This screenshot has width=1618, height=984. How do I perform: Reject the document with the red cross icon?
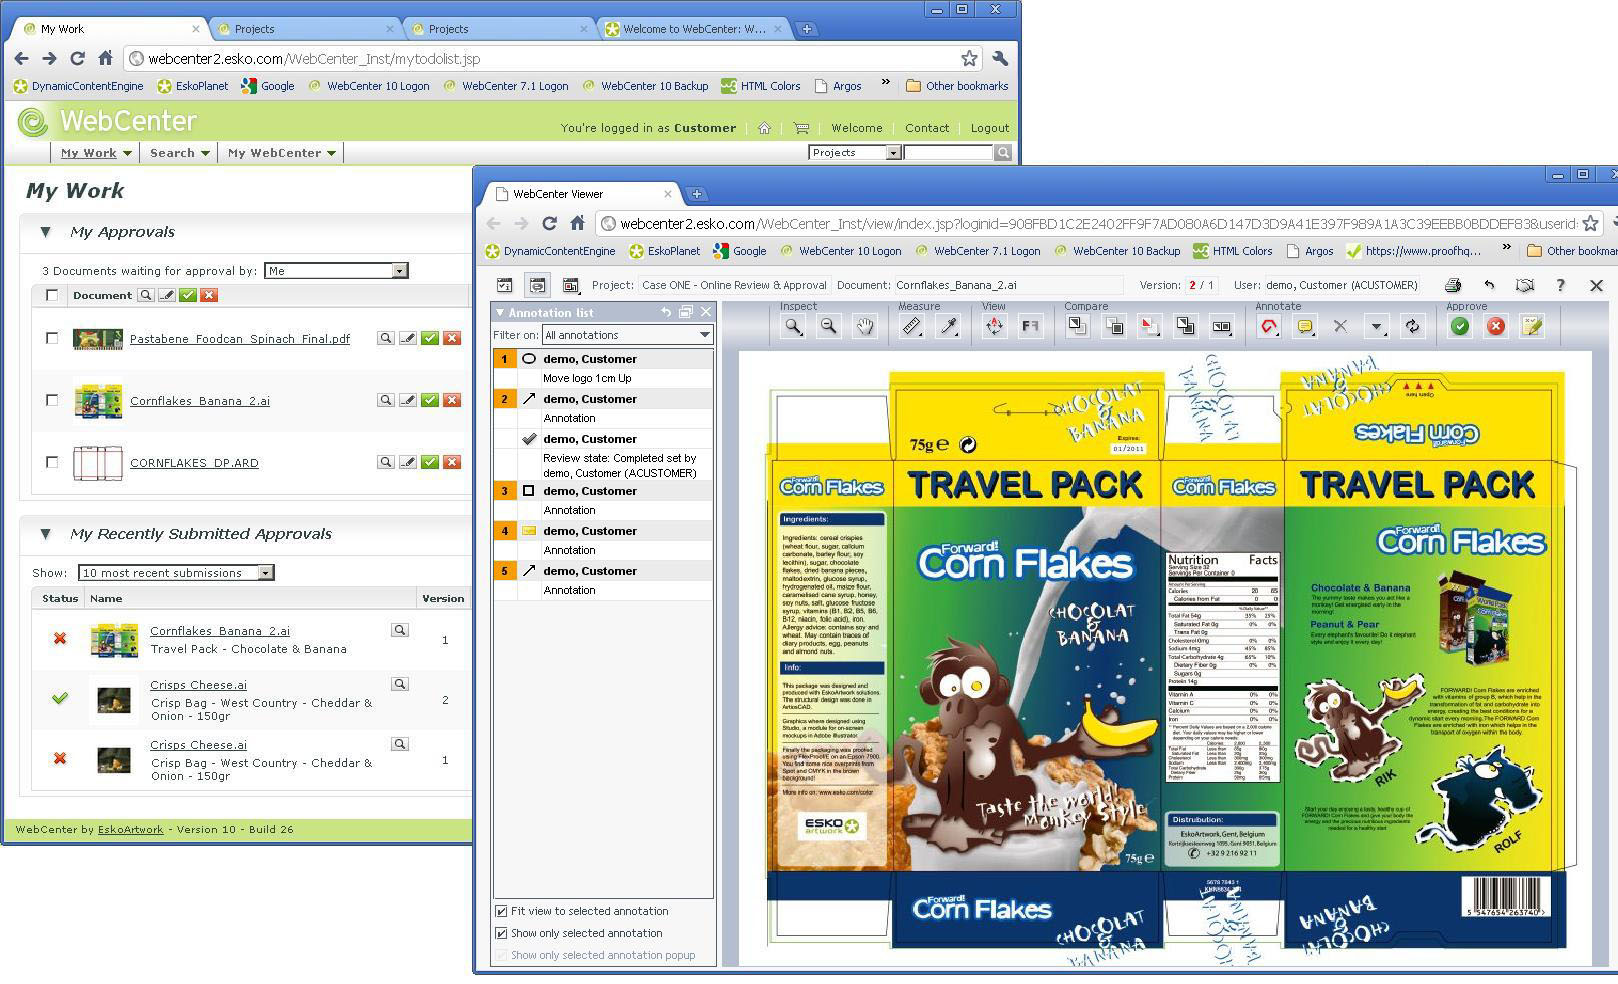coord(1497,326)
